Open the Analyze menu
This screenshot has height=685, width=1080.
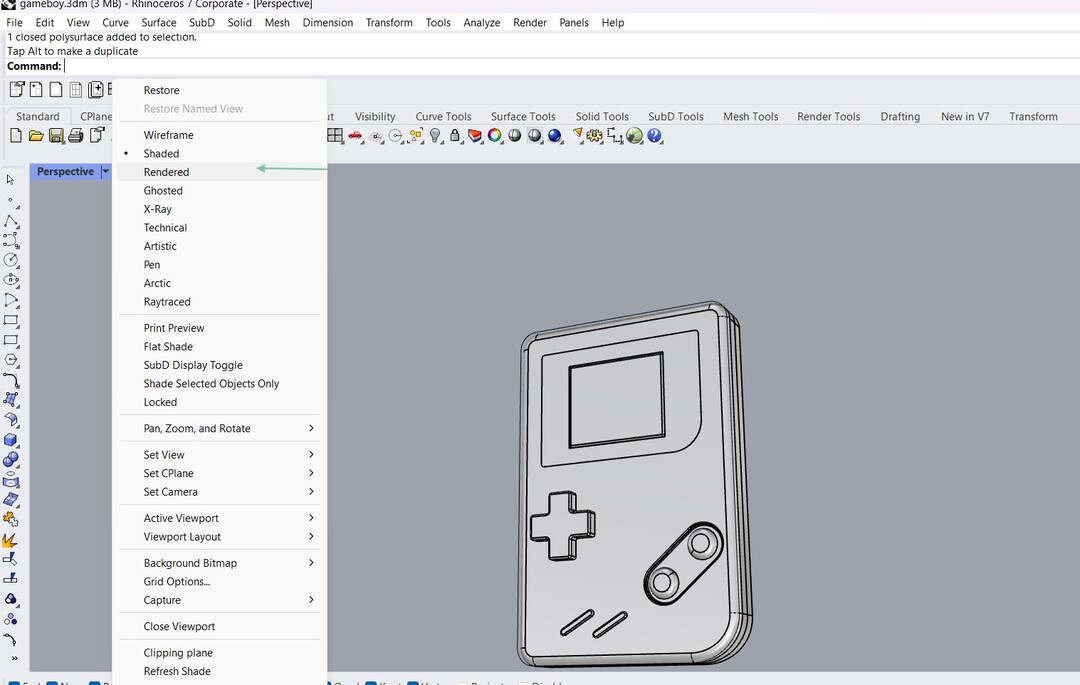click(x=481, y=23)
